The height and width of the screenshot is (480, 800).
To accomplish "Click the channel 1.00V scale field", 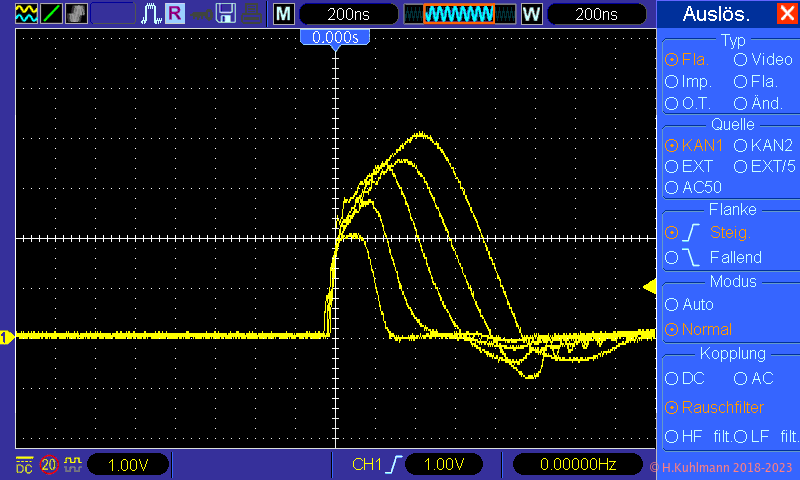I will [128, 465].
